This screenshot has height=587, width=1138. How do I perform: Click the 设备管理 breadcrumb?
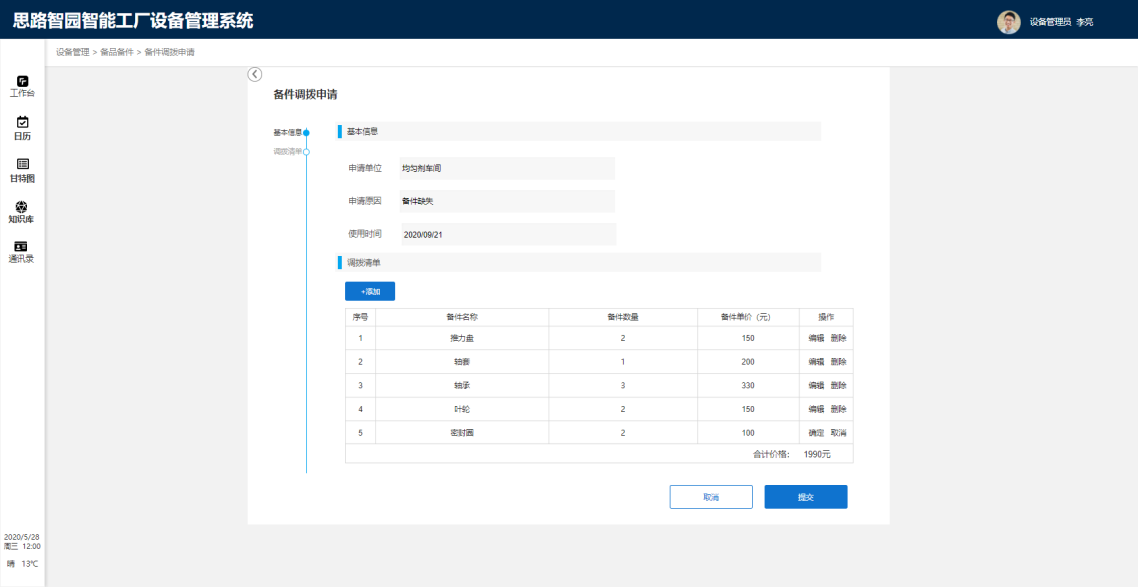(72, 52)
